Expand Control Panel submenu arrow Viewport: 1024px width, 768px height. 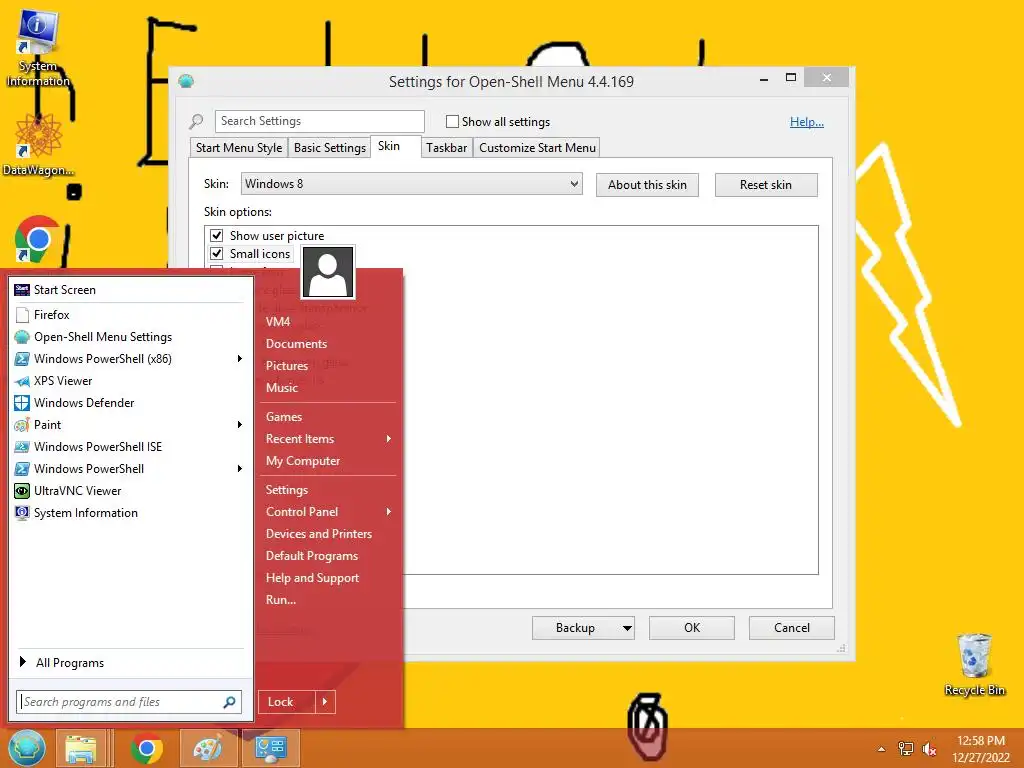(389, 512)
